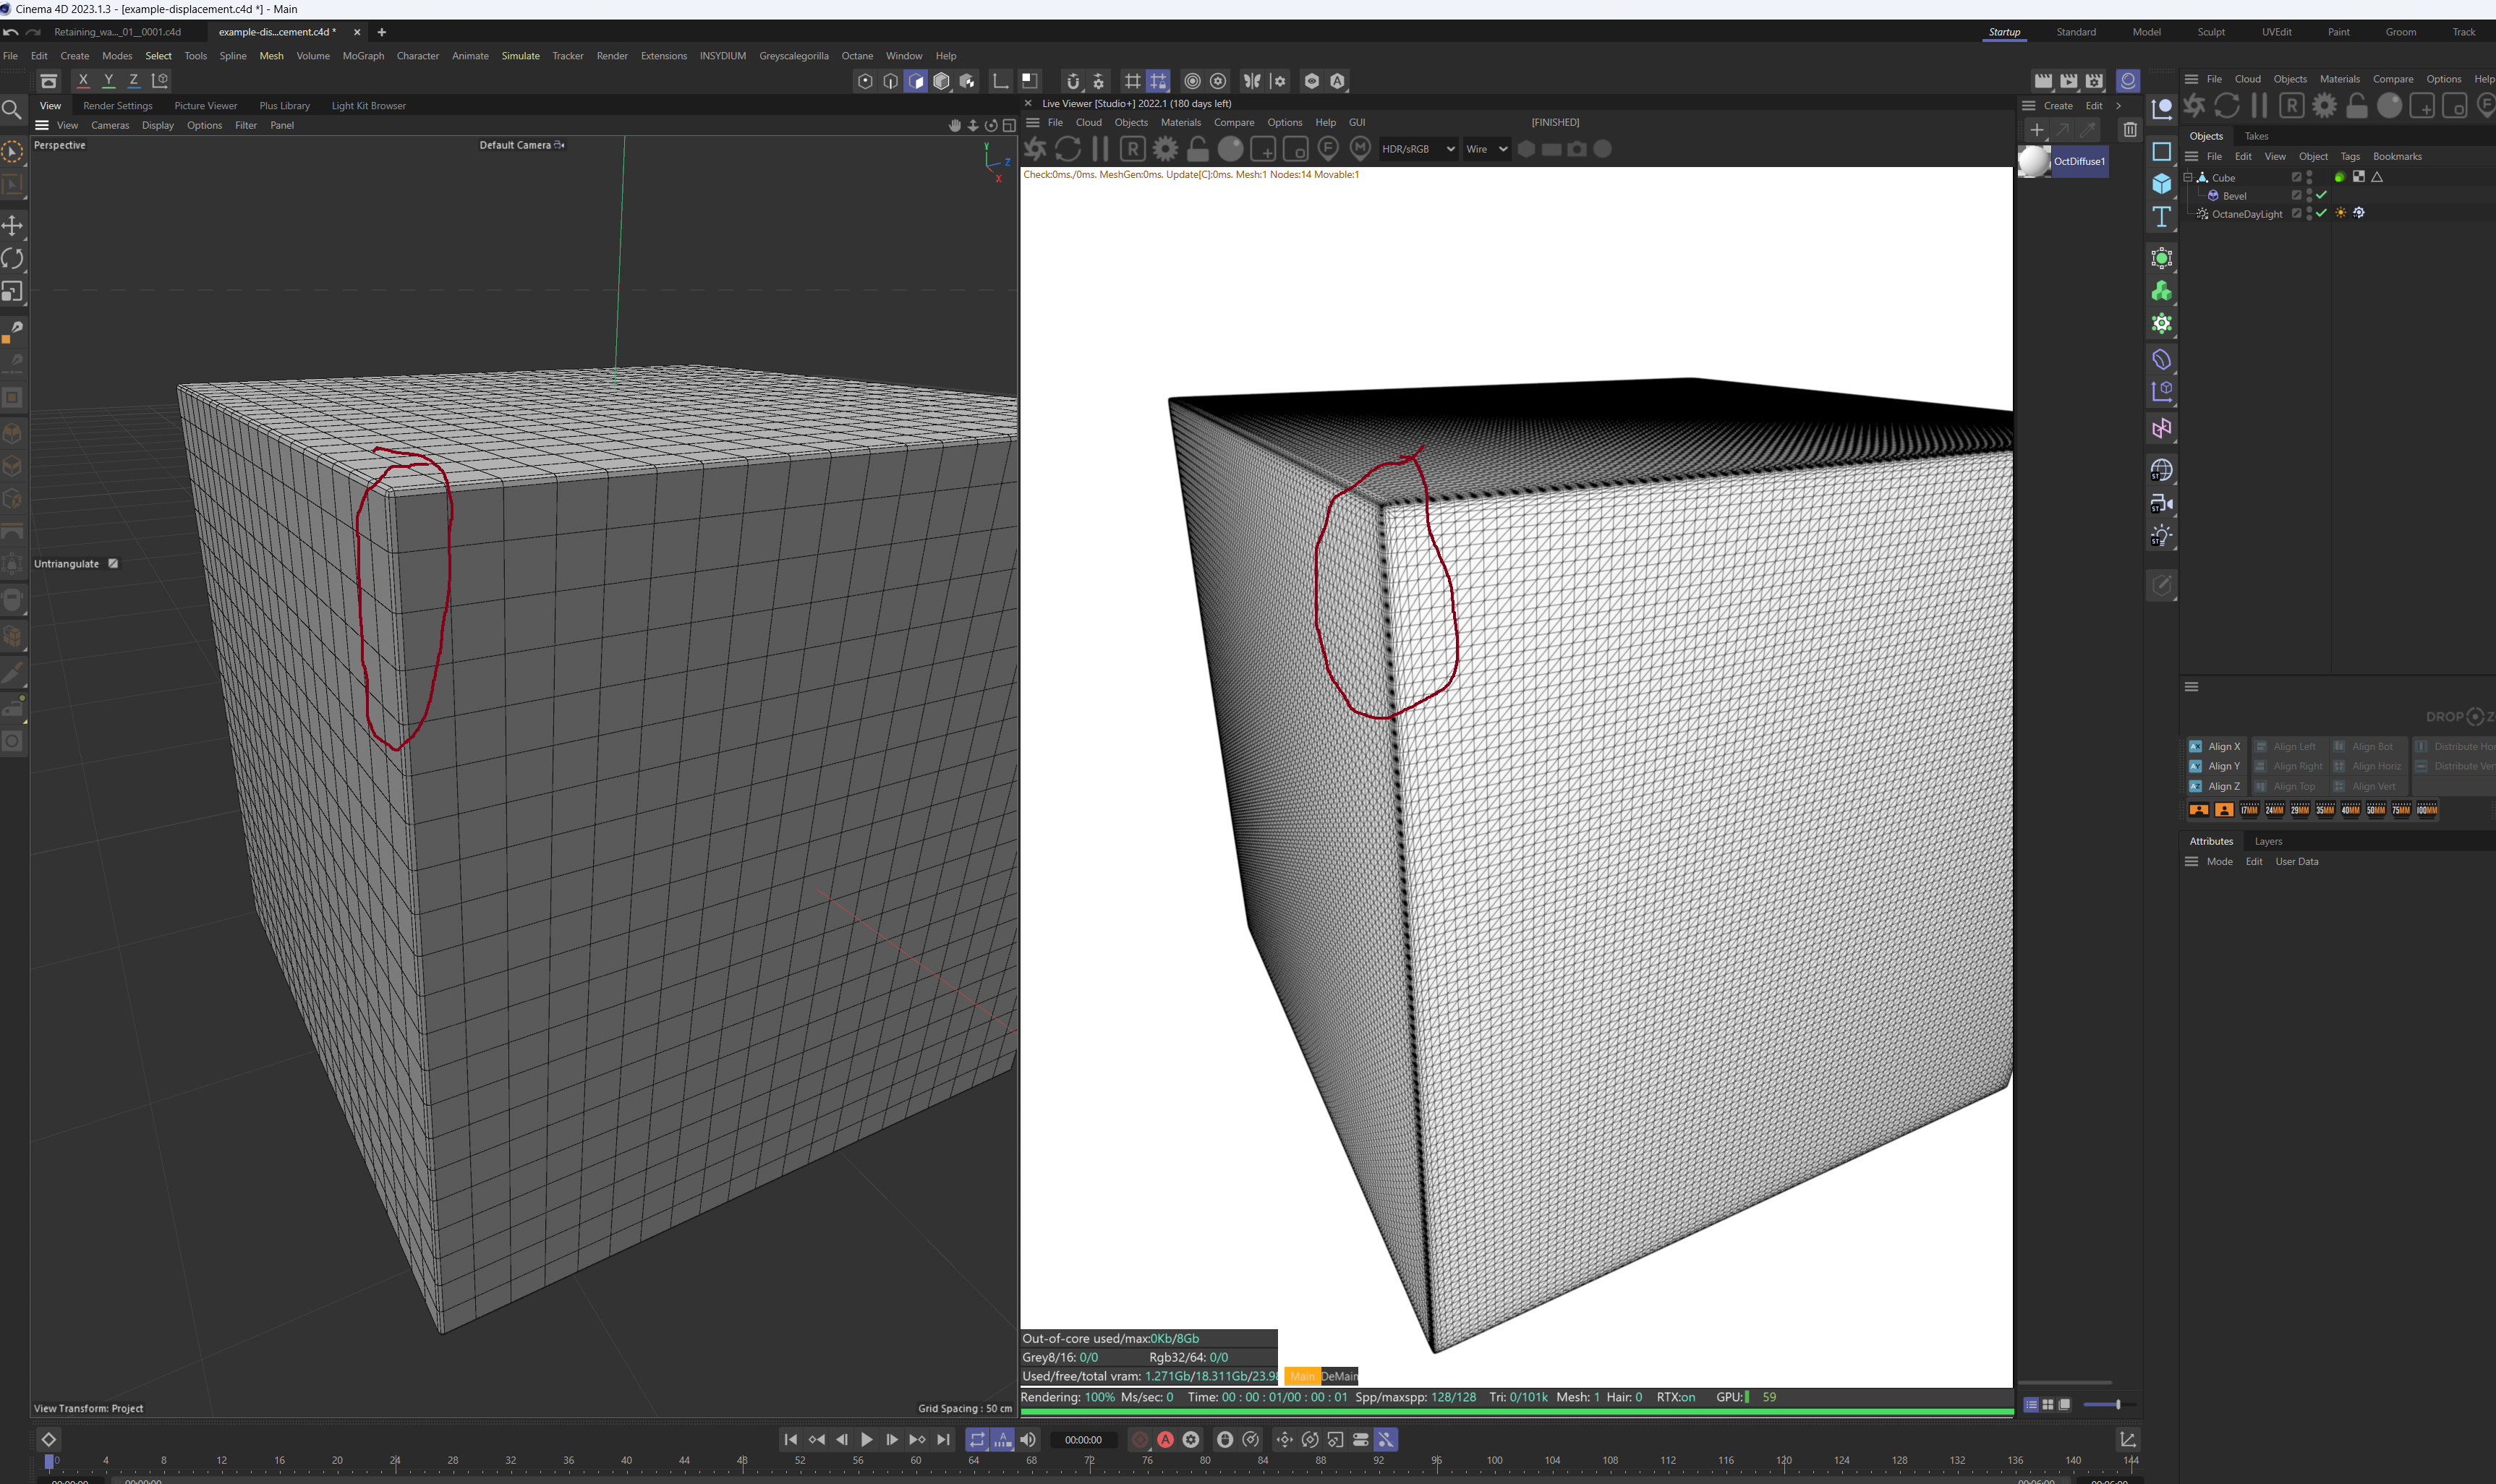Open Octane settings gear in Live Viewer
Screen dimensions: 2496x1484
pos(1165,149)
